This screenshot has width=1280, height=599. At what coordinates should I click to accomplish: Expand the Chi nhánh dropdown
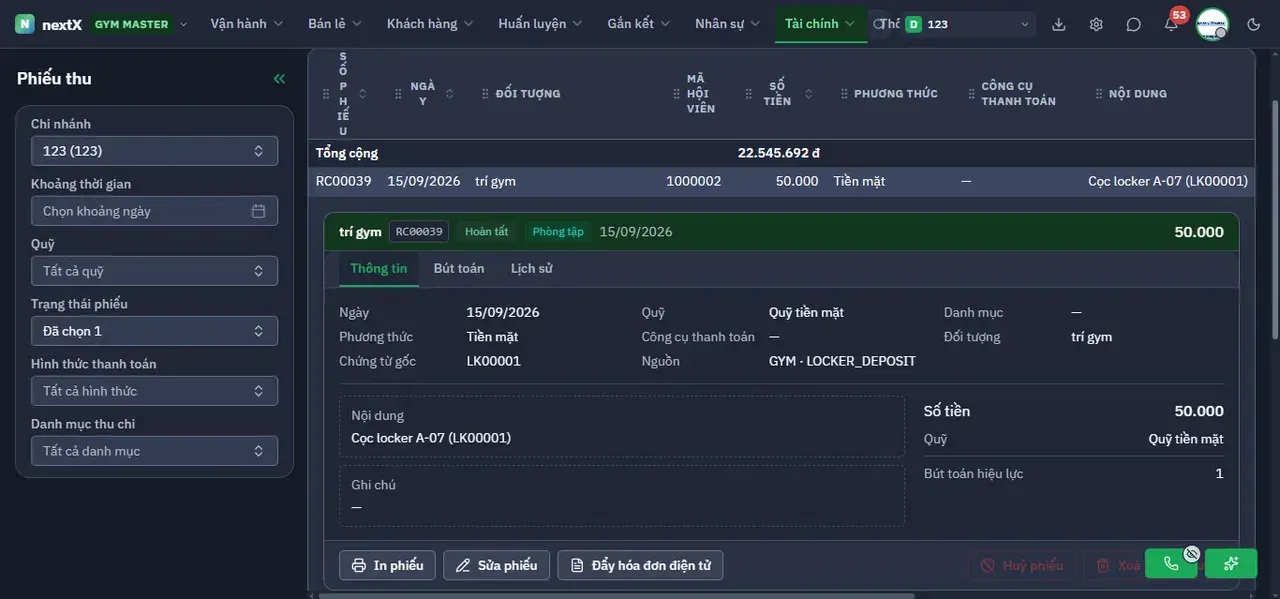pyautogui.click(x=154, y=151)
